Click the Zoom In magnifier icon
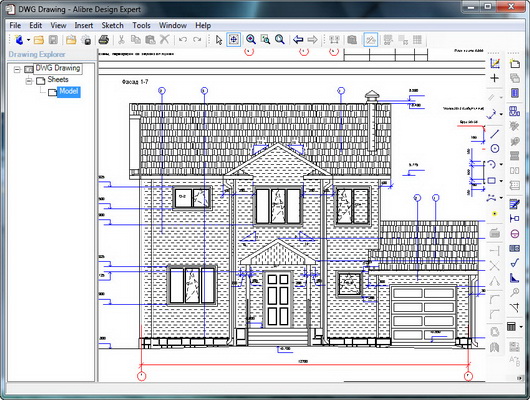The image size is (530, 400). coord(251,40)
